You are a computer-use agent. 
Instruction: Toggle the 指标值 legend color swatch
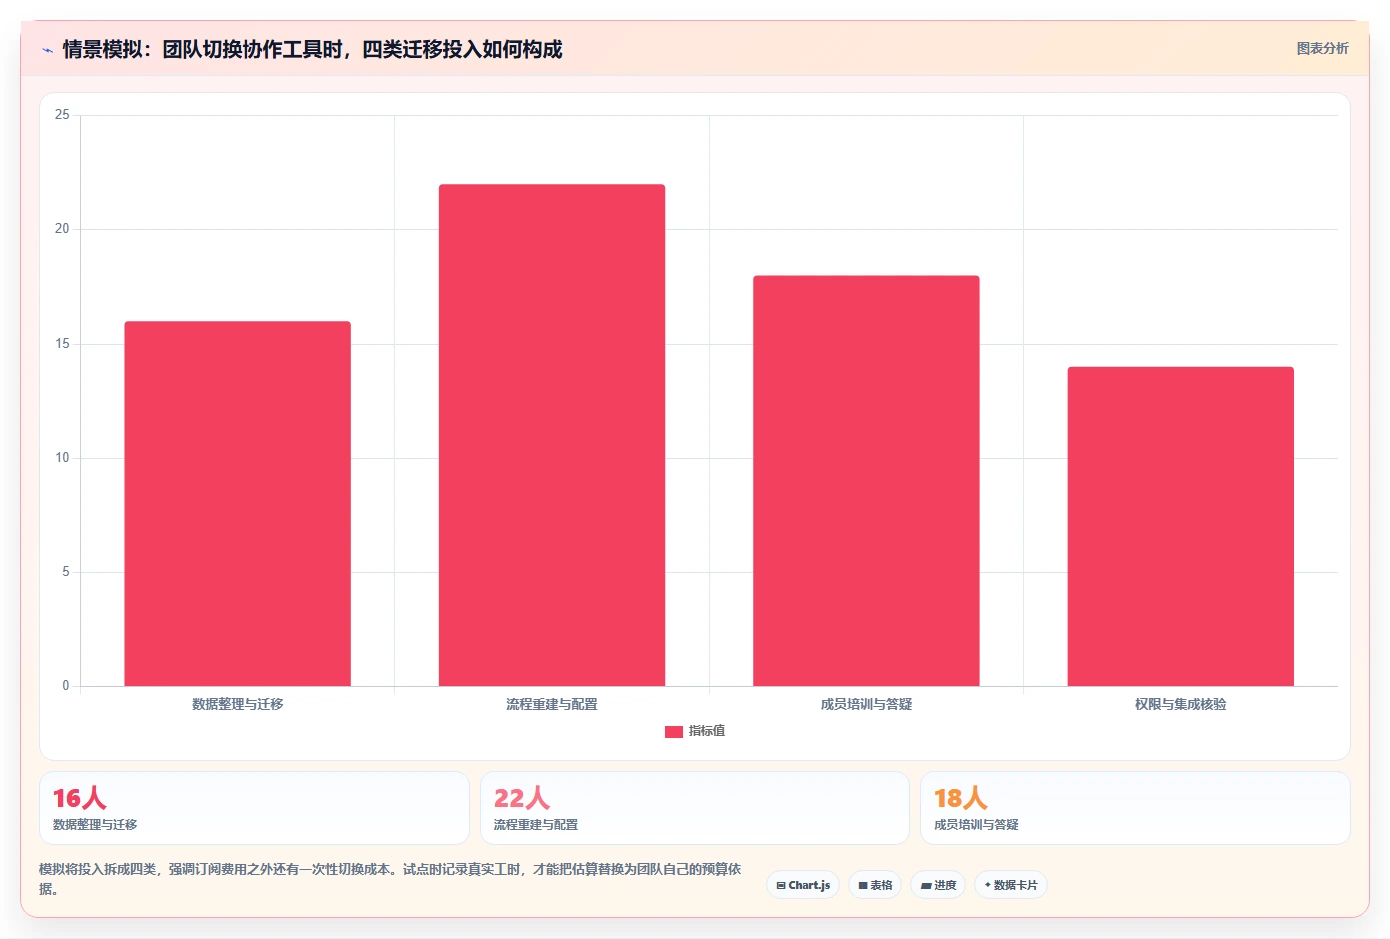click(x=674, y=732)
